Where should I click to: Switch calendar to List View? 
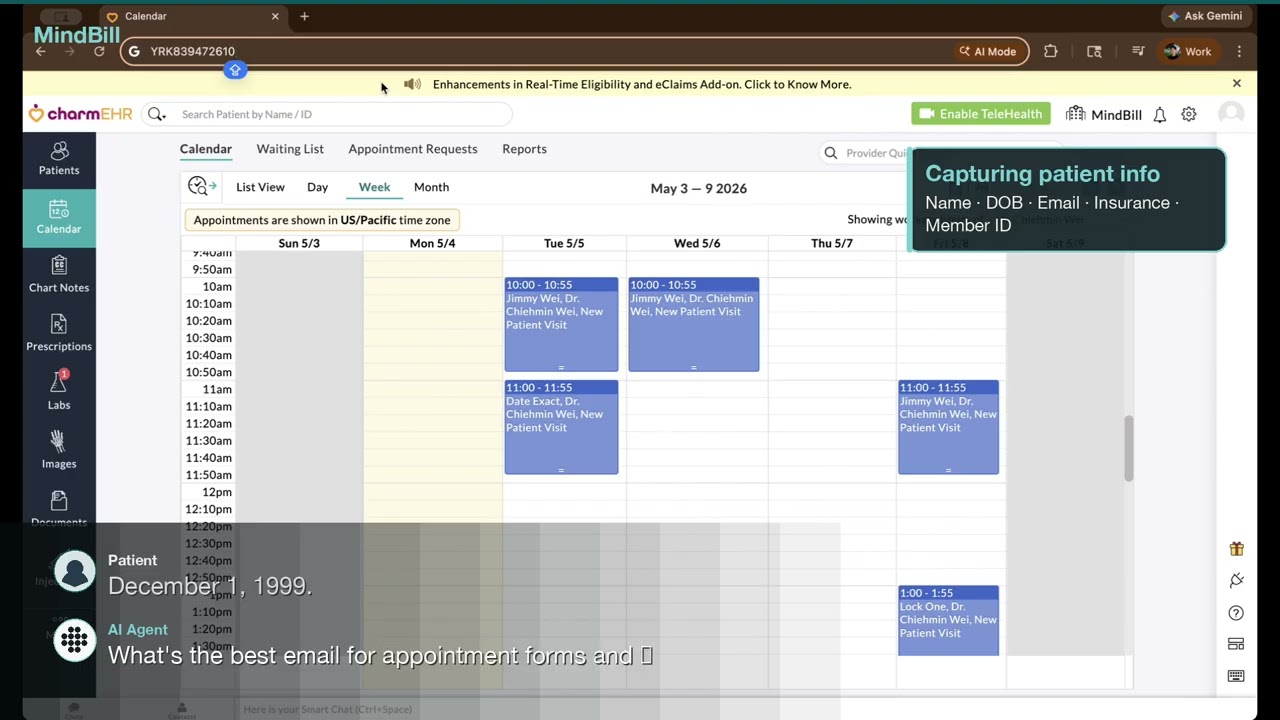coord(260,187)
